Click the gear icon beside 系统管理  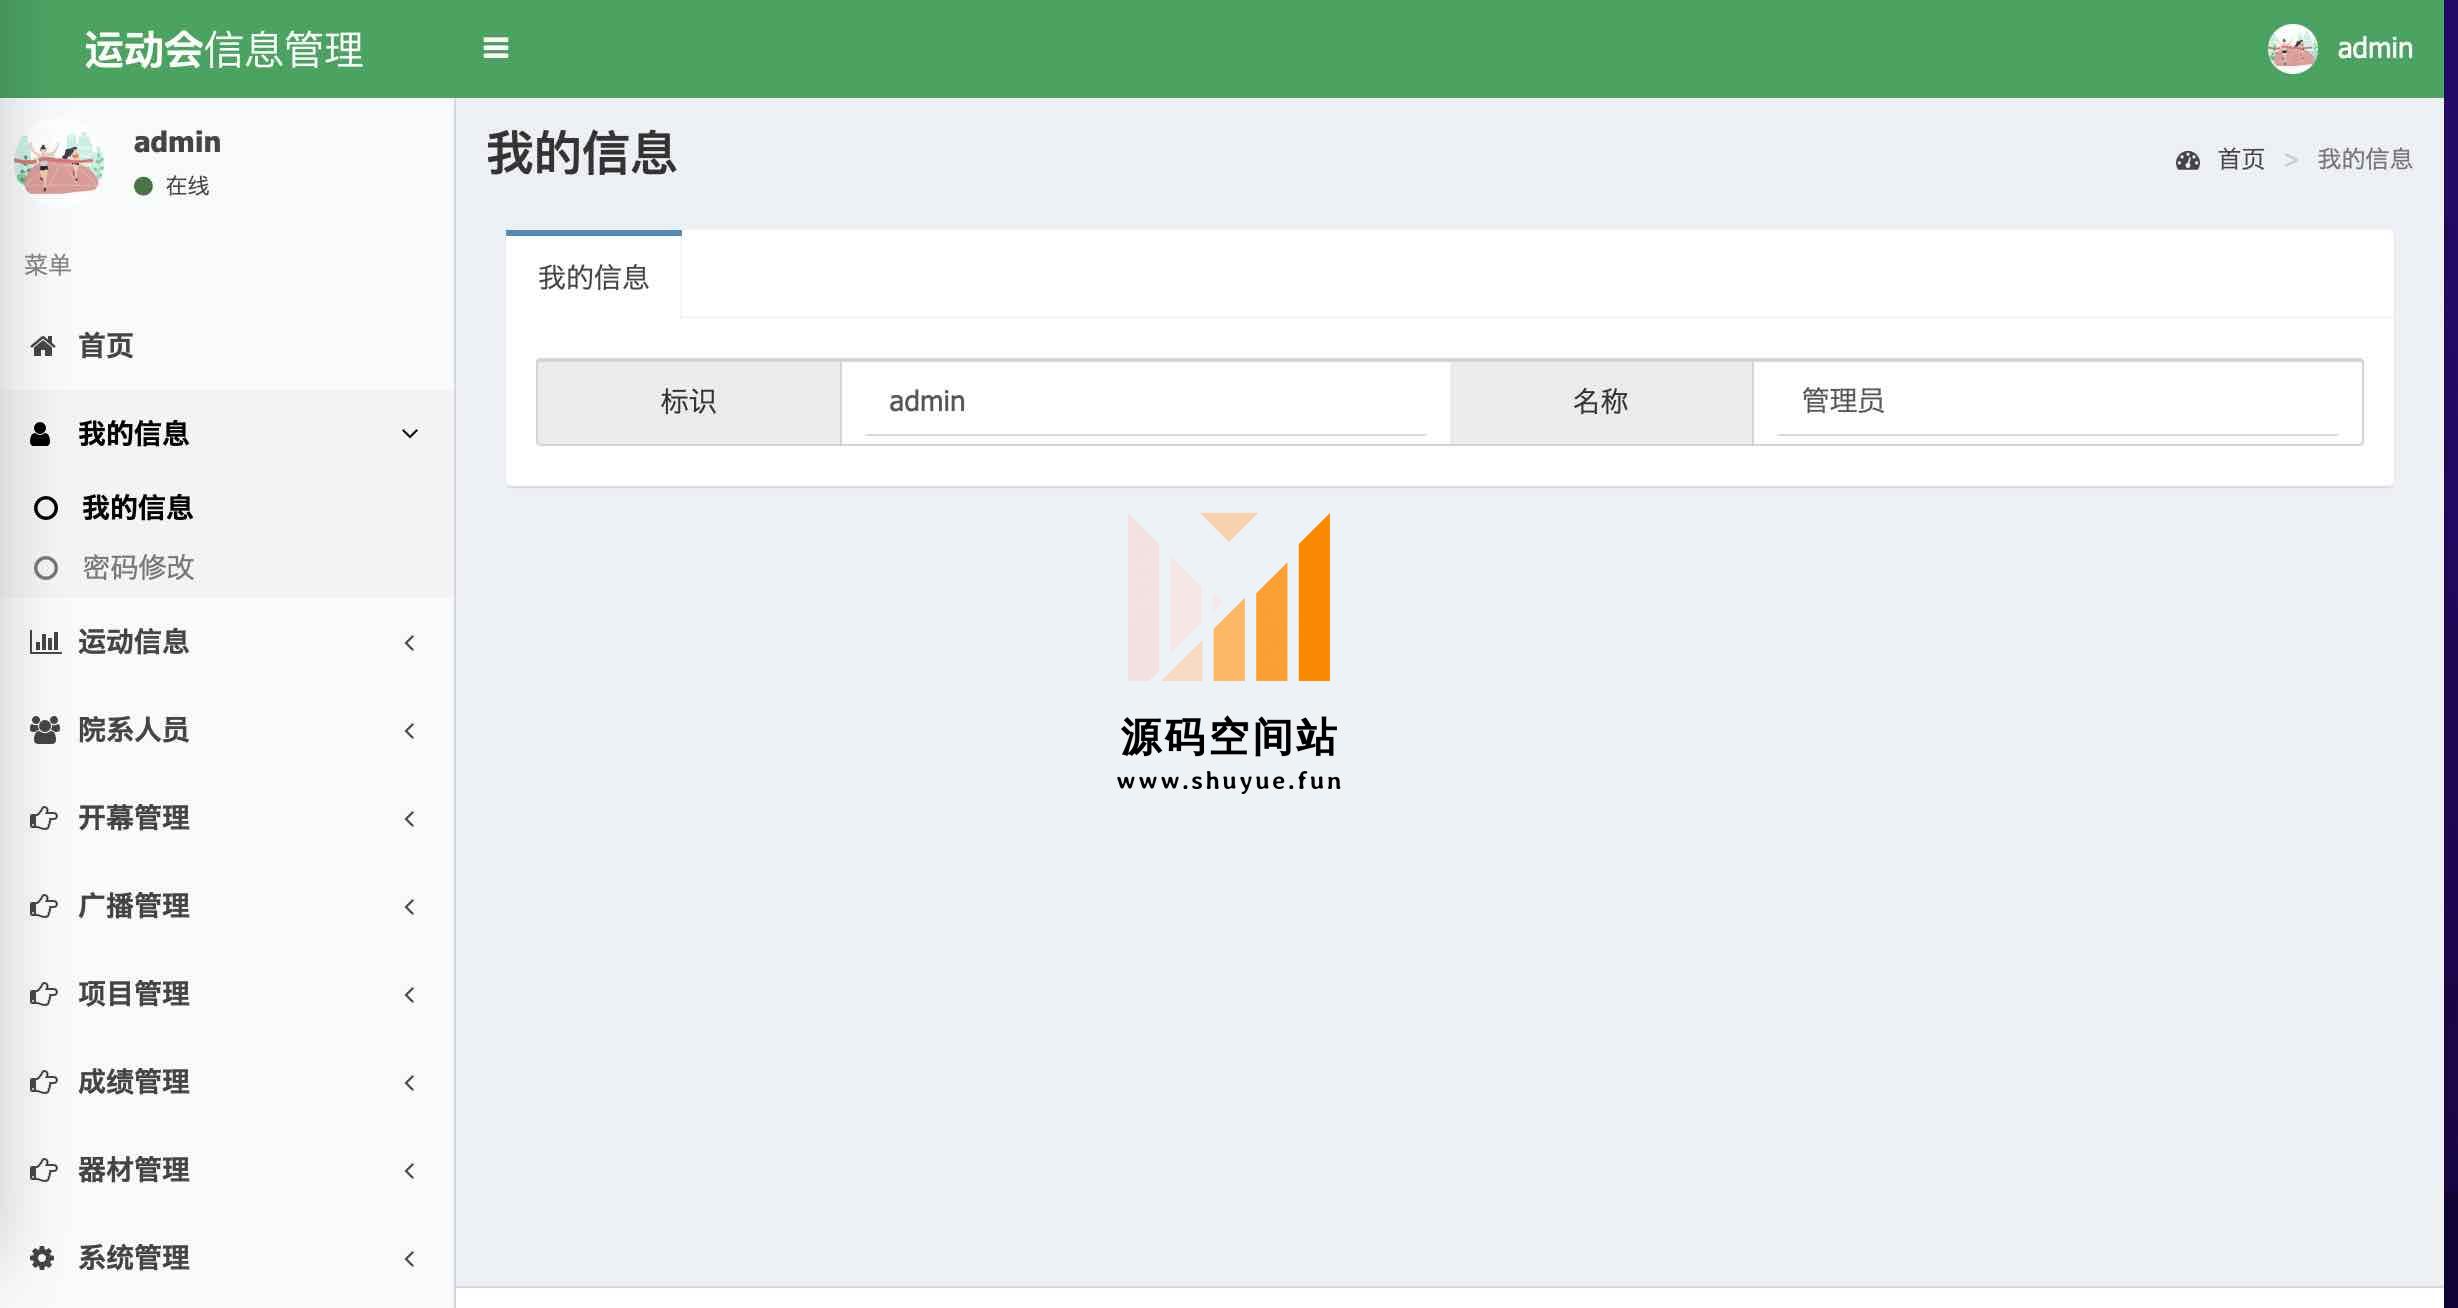(x=42, y=1258)
